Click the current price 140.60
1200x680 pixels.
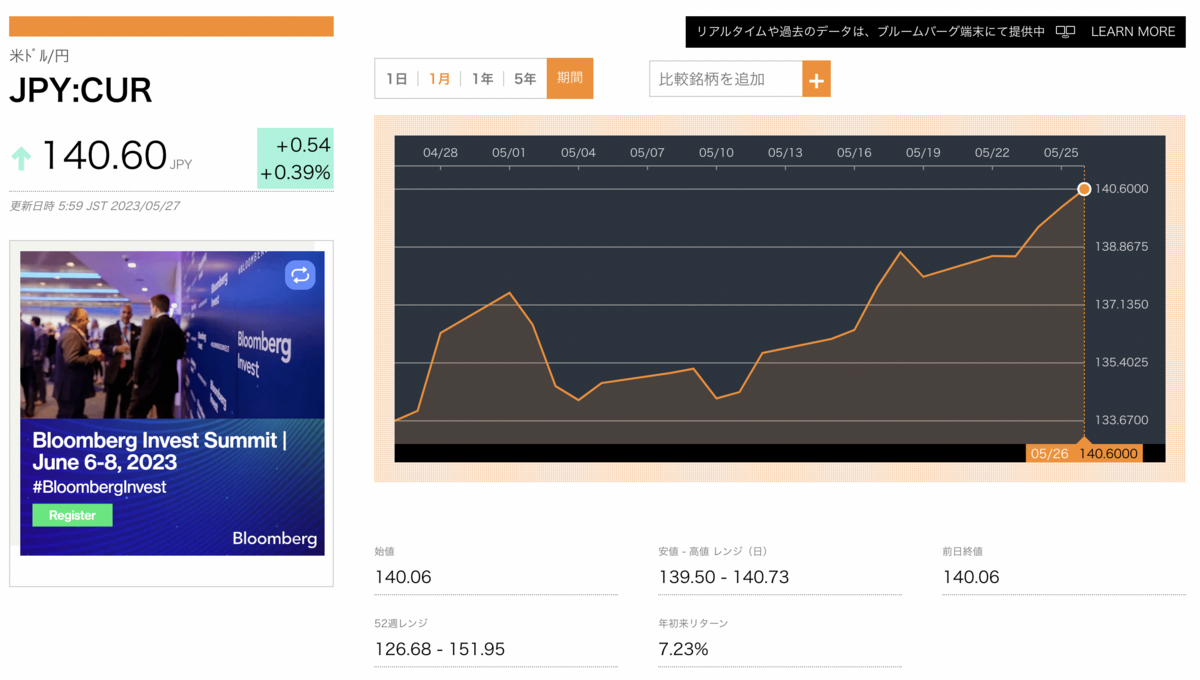point(104,156)
